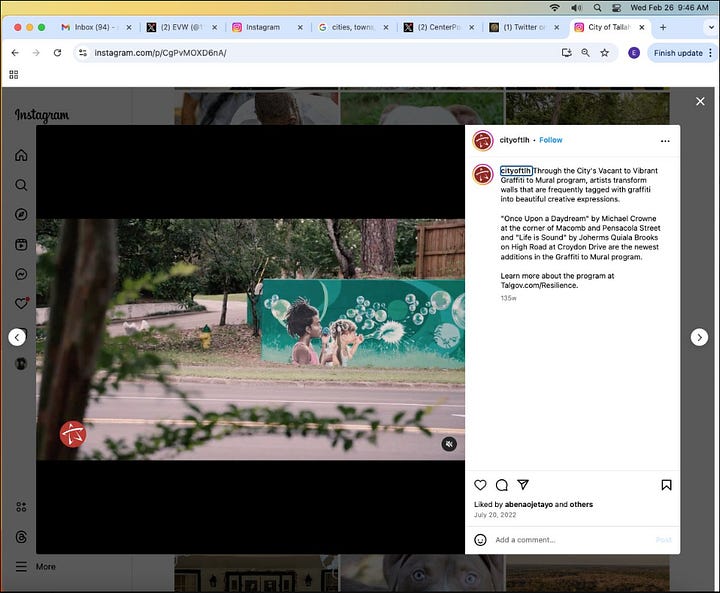Open Spotlight search in menu bar
Viewport: 720px width, 593px height.
tap(597, 8)
